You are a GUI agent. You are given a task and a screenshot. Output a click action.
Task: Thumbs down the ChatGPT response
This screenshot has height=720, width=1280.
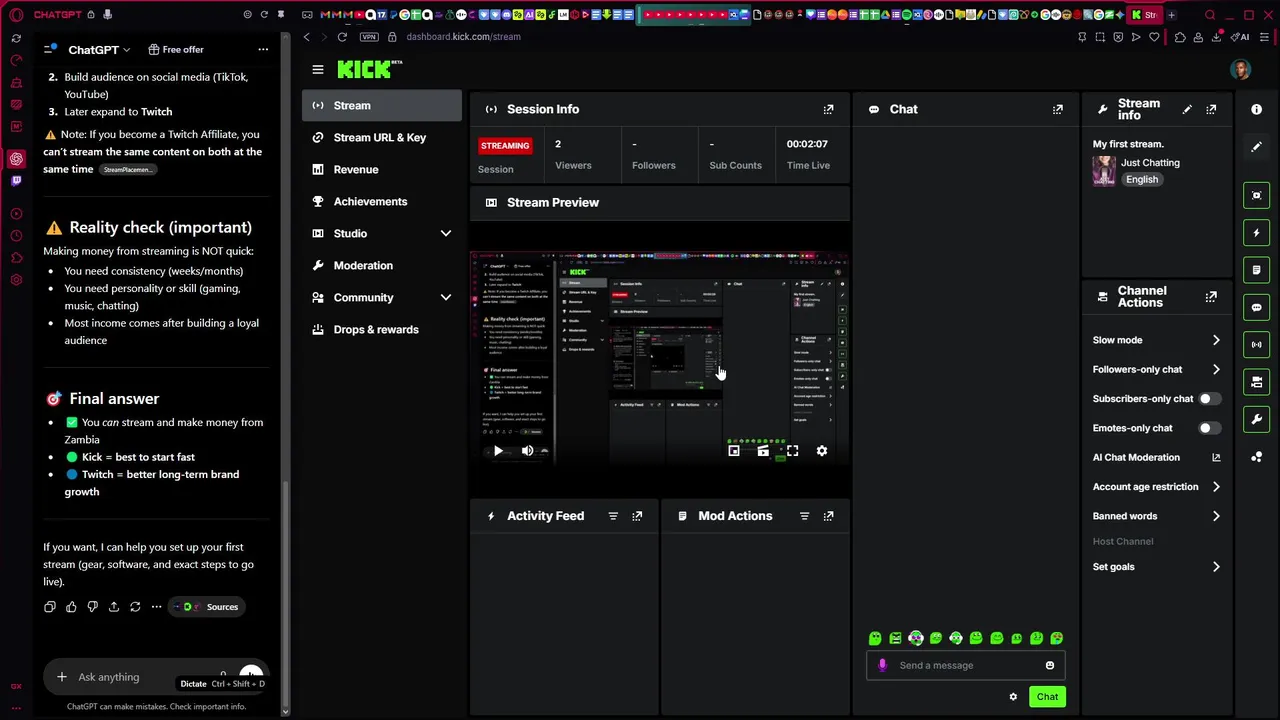coord(93,607)
